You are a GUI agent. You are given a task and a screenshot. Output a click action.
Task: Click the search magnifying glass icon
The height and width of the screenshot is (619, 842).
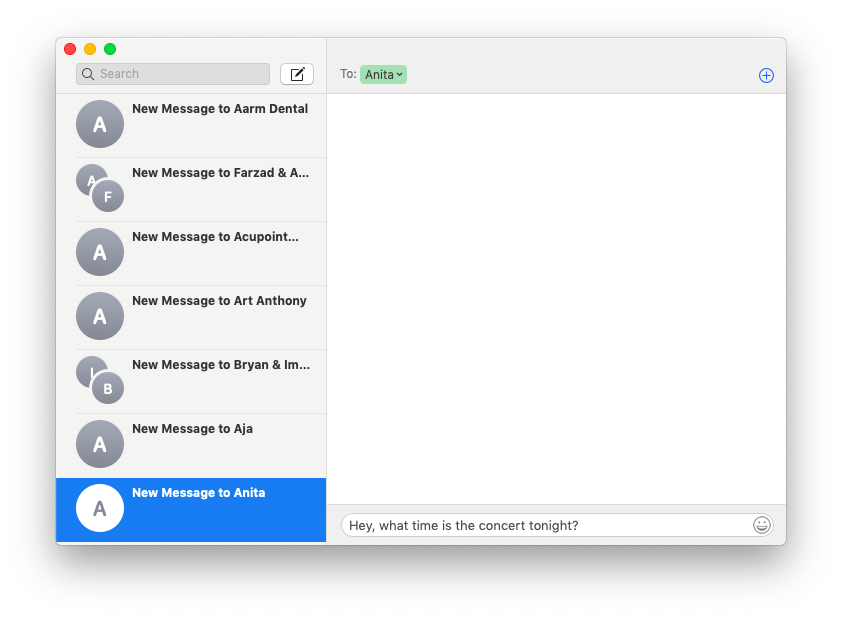click(x=88, y=74)
